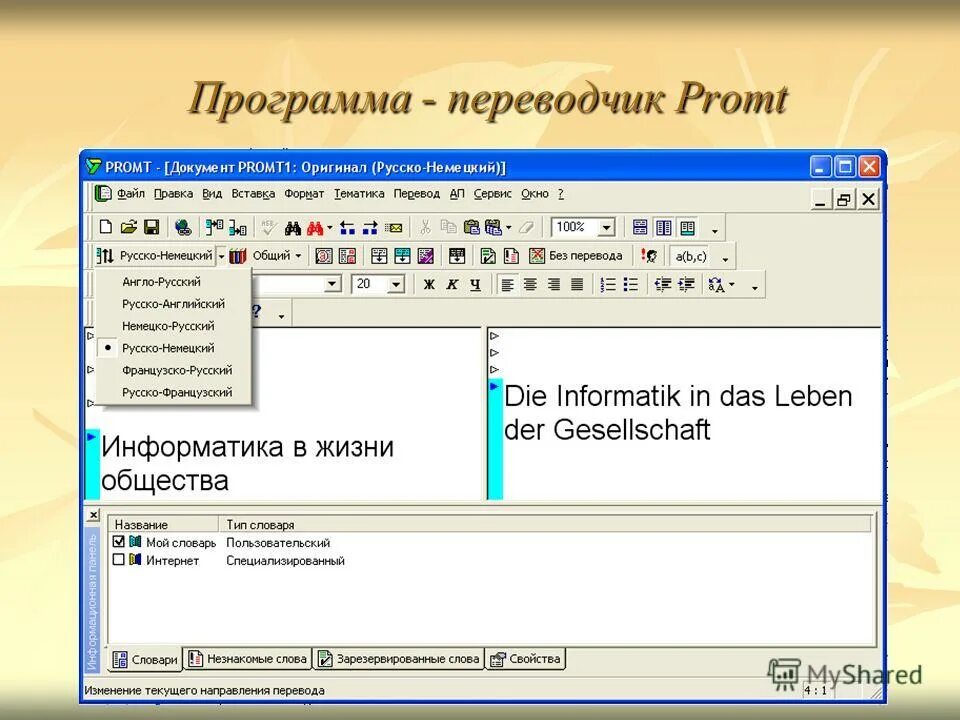
Task: Justify the text
Action: coord(577,285)
